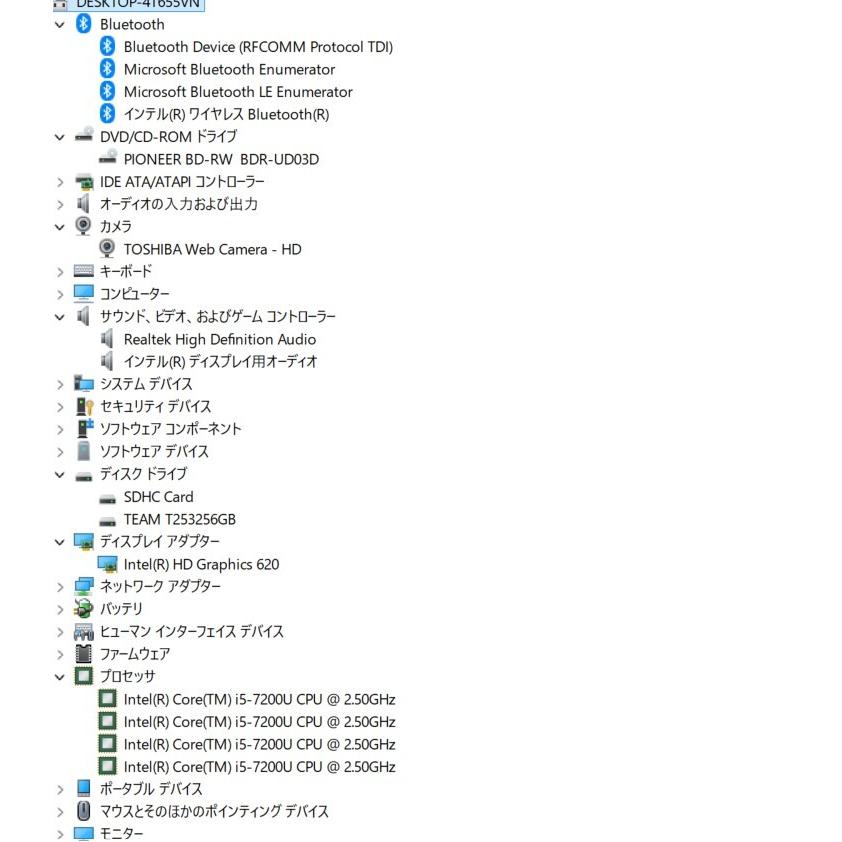
Task: Expand the キーボード category
Action: tap(60, 271)
